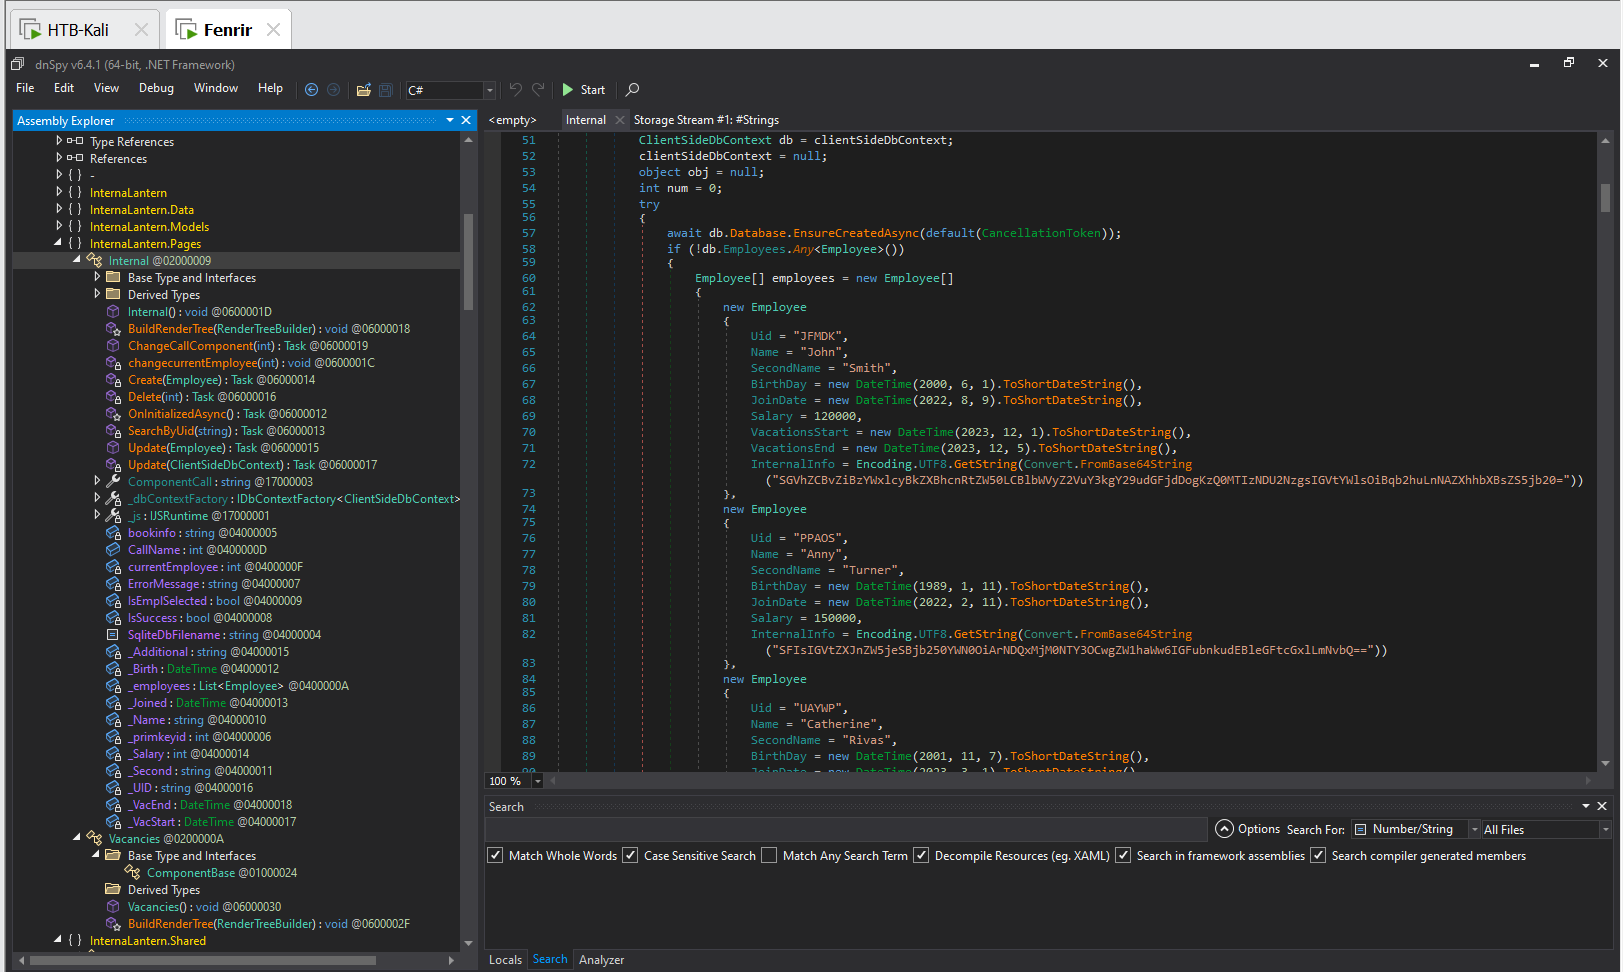Click the Start debugging button label
Image resolution: width=1623 pixels, height=972 pixels.
pos(593,90)
